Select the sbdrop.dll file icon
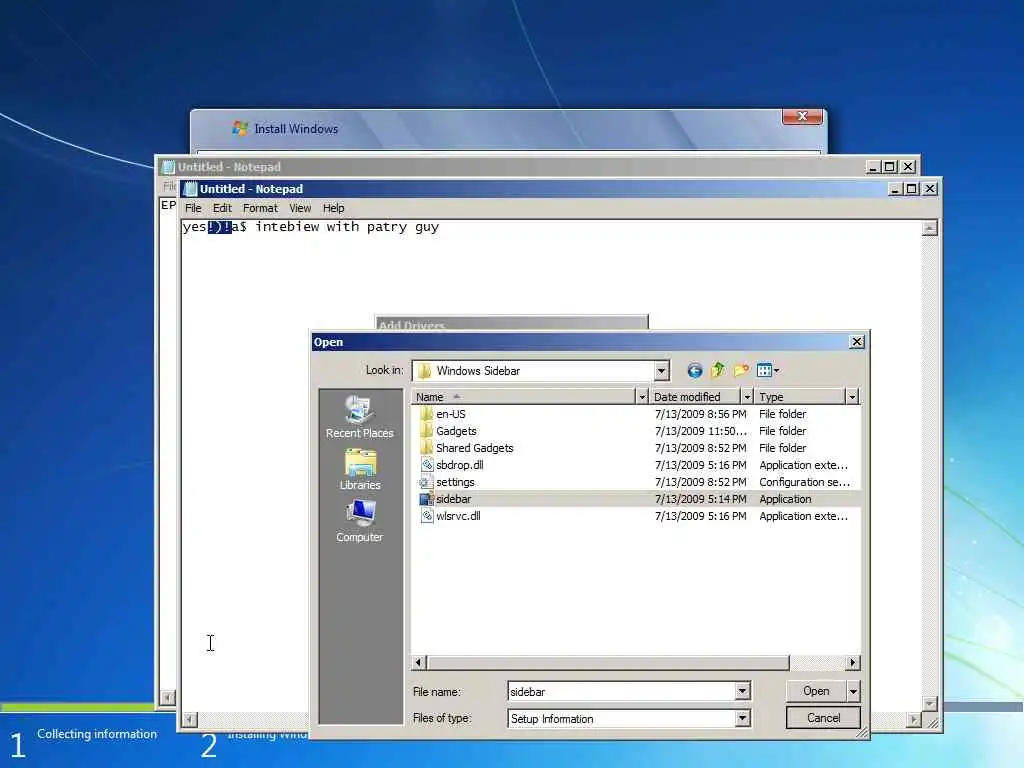The height and width of the screenshot is (768, 1024). [x=426, y=465]
